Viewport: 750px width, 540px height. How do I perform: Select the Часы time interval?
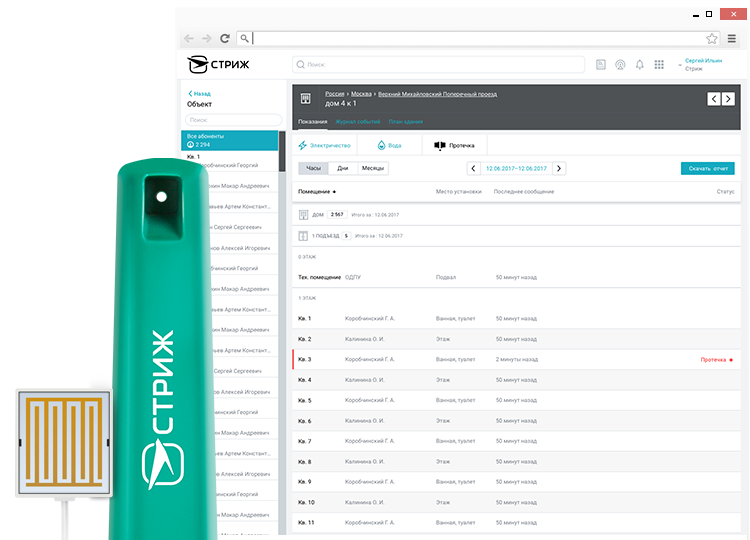313,168
